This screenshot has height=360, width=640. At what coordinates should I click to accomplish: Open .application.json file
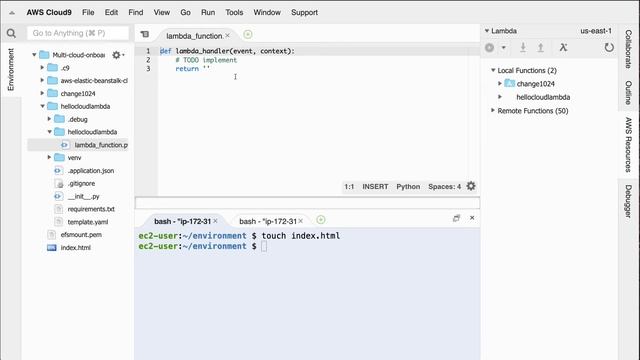[x=91, y=171]
